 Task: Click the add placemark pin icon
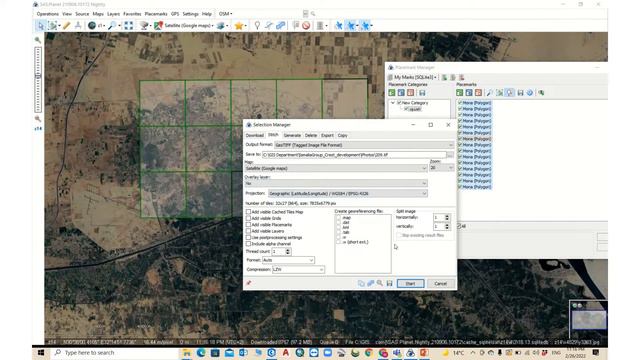coord(257,26)
